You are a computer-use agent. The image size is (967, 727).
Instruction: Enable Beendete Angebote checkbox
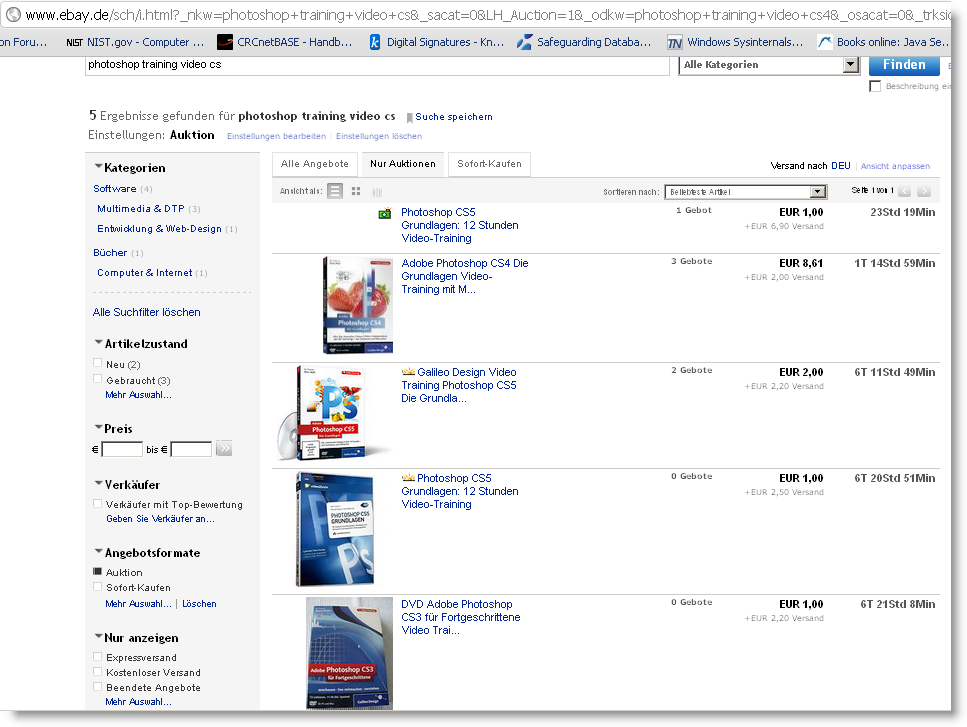(x=97, y=686)
